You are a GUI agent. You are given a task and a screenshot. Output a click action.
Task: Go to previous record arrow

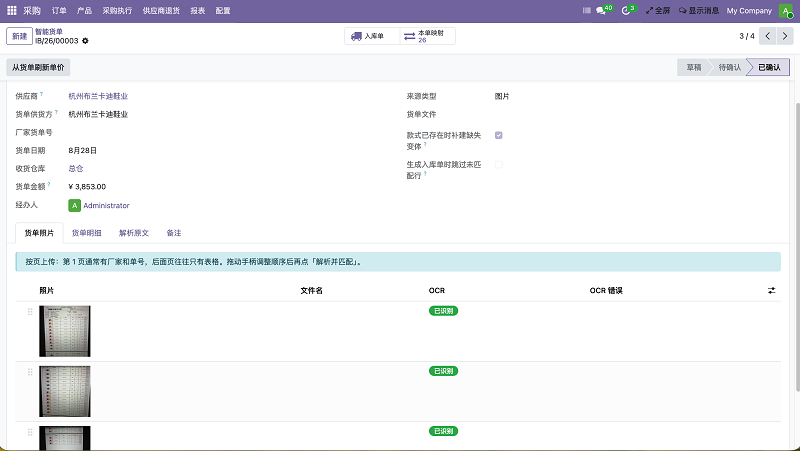(767, 36)
